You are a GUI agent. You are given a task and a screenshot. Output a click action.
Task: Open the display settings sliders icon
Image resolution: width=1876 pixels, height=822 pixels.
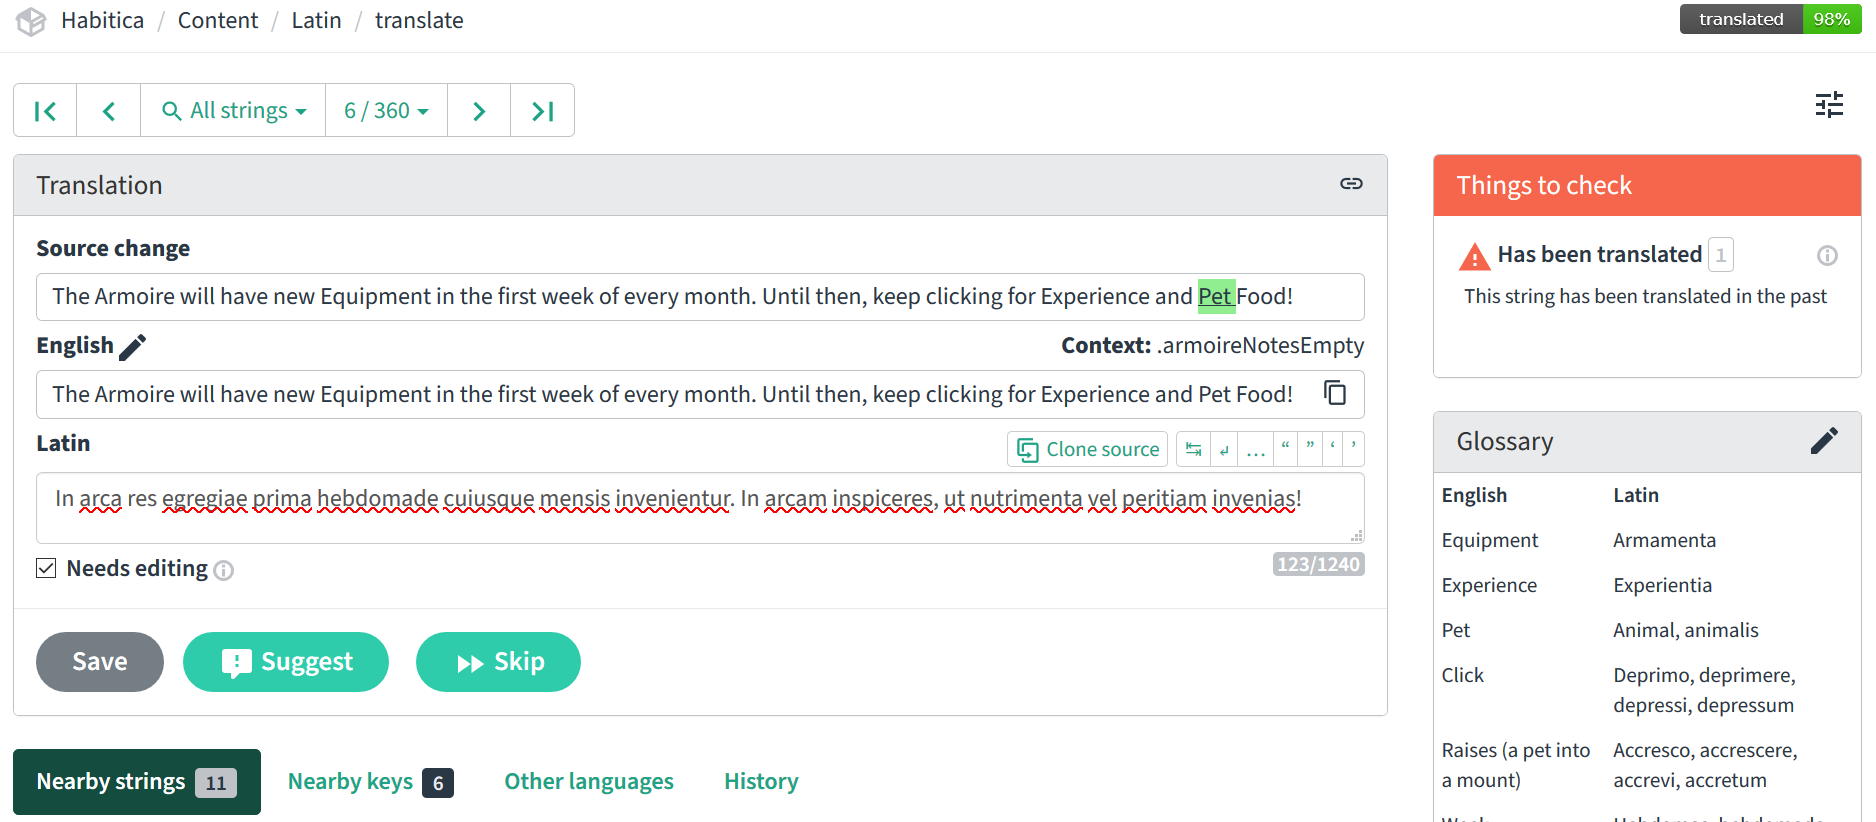tap(1829, 105)
